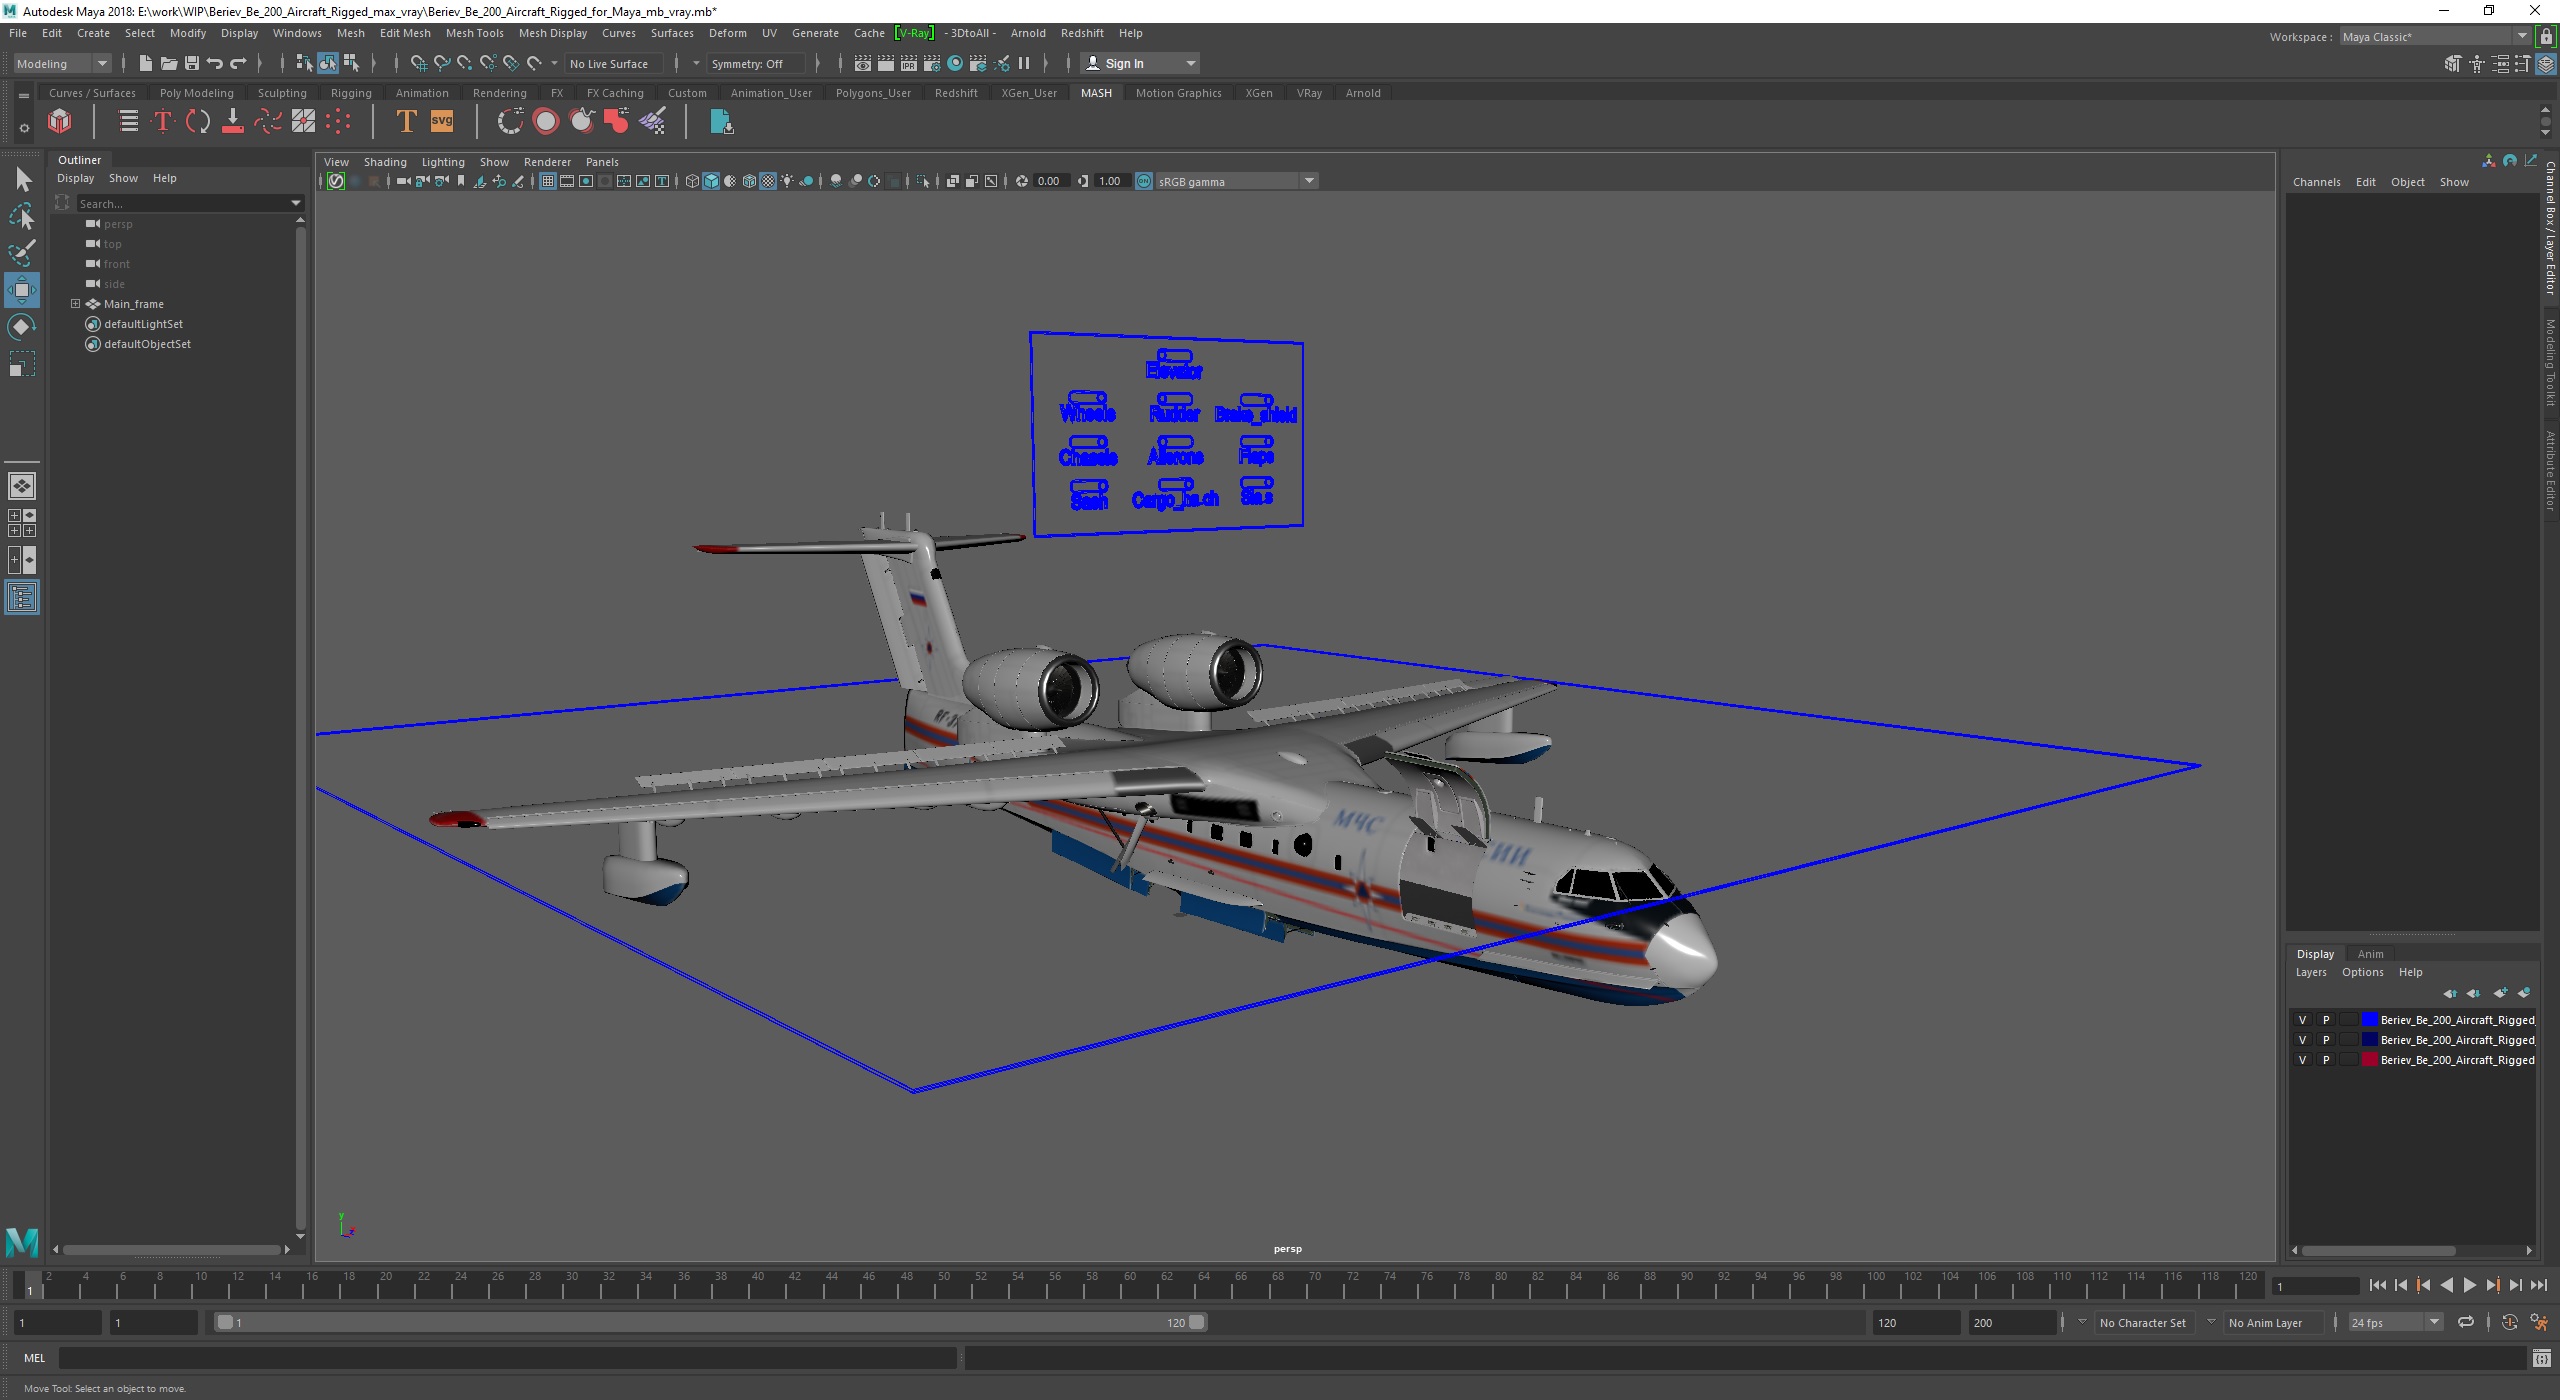The image size is (2560, 1400).
Task: Choose the Lasso select tool
Action: tap(22, 216)
